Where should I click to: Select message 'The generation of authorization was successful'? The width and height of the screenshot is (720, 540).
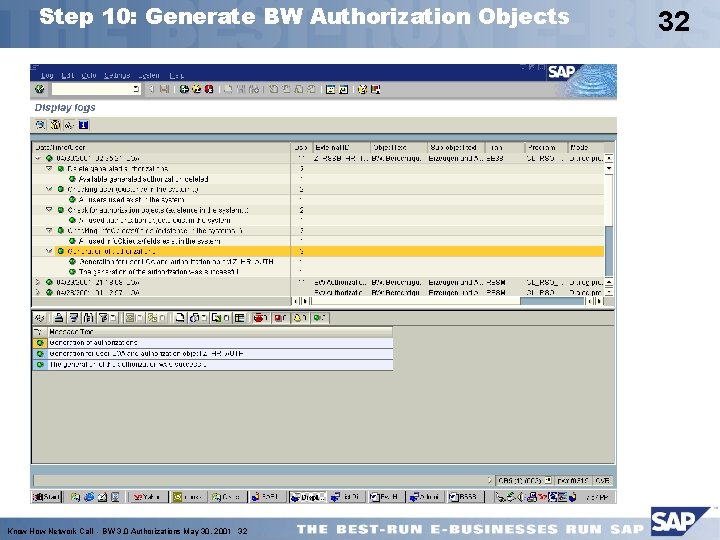pos(220,365)
